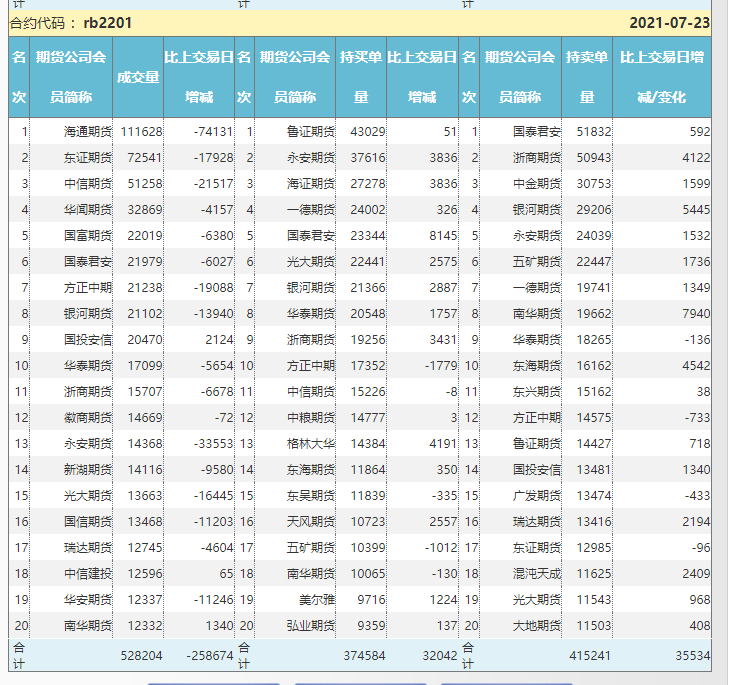Select volume value 111628
This screenshot has height=685, width=729.
[x=141, y=132]
